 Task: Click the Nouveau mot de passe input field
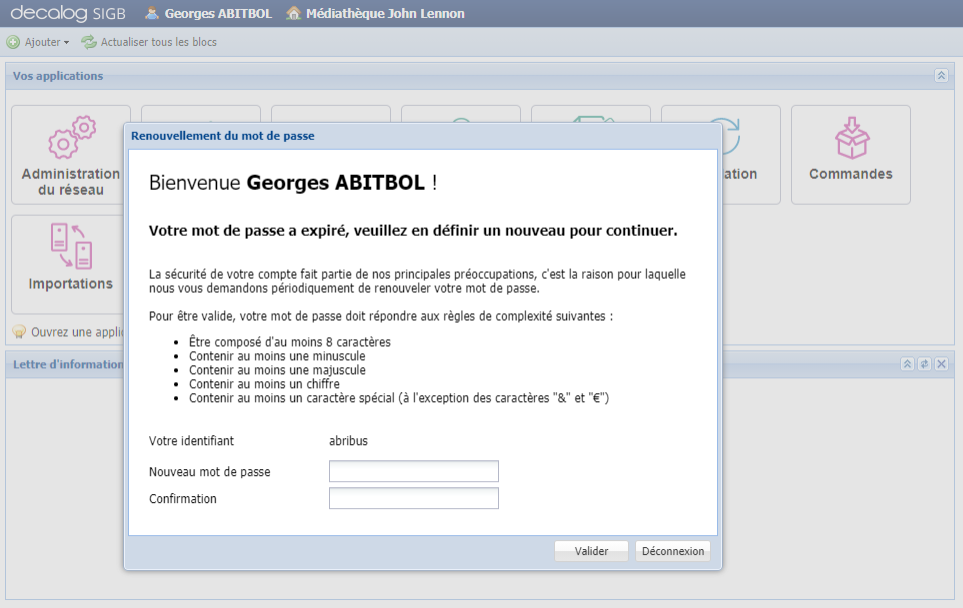tap(413, 471)
